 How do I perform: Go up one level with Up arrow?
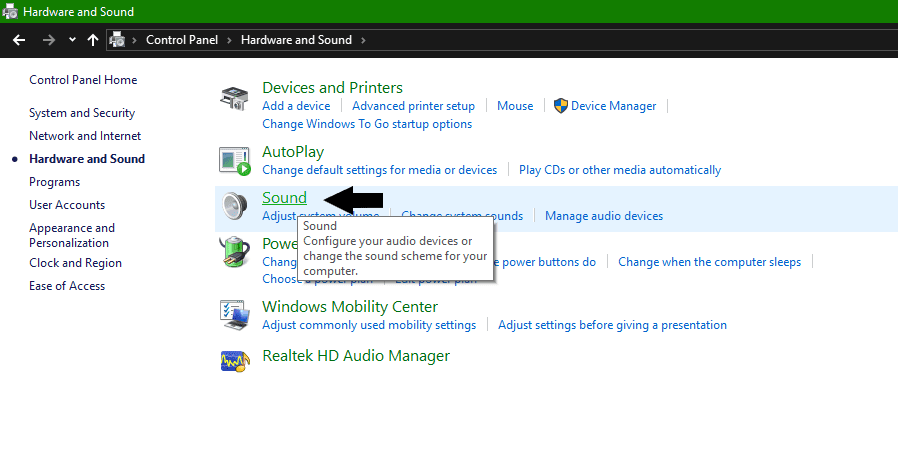93,40
